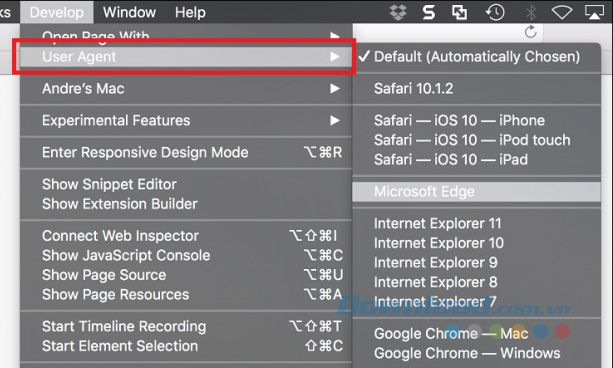The width and height of the screenshot is (613, 368).
Task: Choose Start Timeline Recording
Action: pyautogui.click(x=186, y=326)
